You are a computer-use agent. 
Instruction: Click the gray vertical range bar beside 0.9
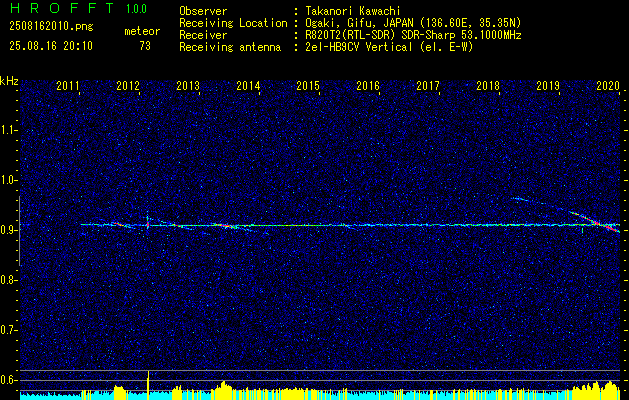[x=19, y=231]
